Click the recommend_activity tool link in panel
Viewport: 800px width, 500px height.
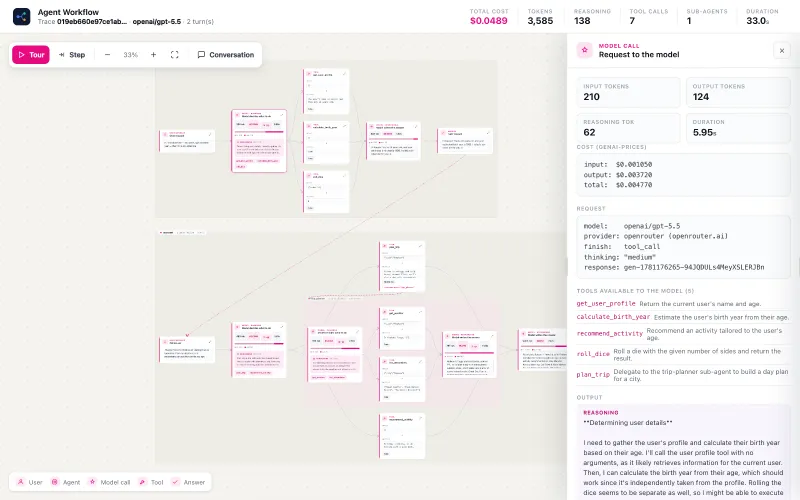(x=610, y=334)
